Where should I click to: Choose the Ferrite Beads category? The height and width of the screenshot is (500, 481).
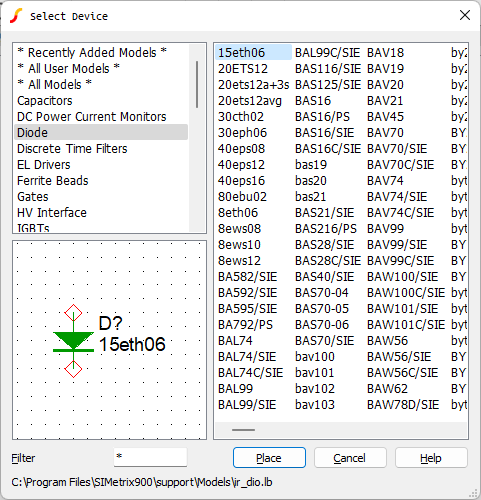pyautogui.click(x=53, y=181)
